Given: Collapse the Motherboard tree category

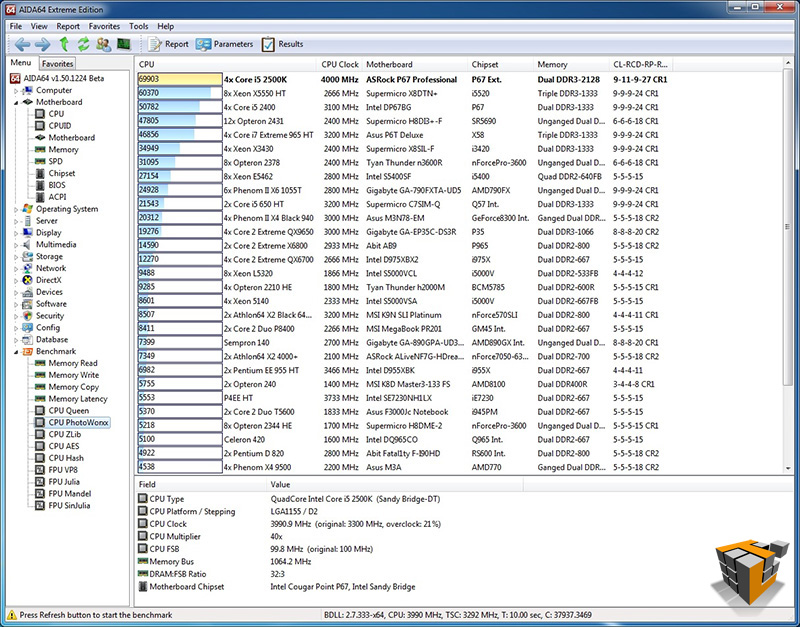Looking at the screenshot, I should [16, 103].
